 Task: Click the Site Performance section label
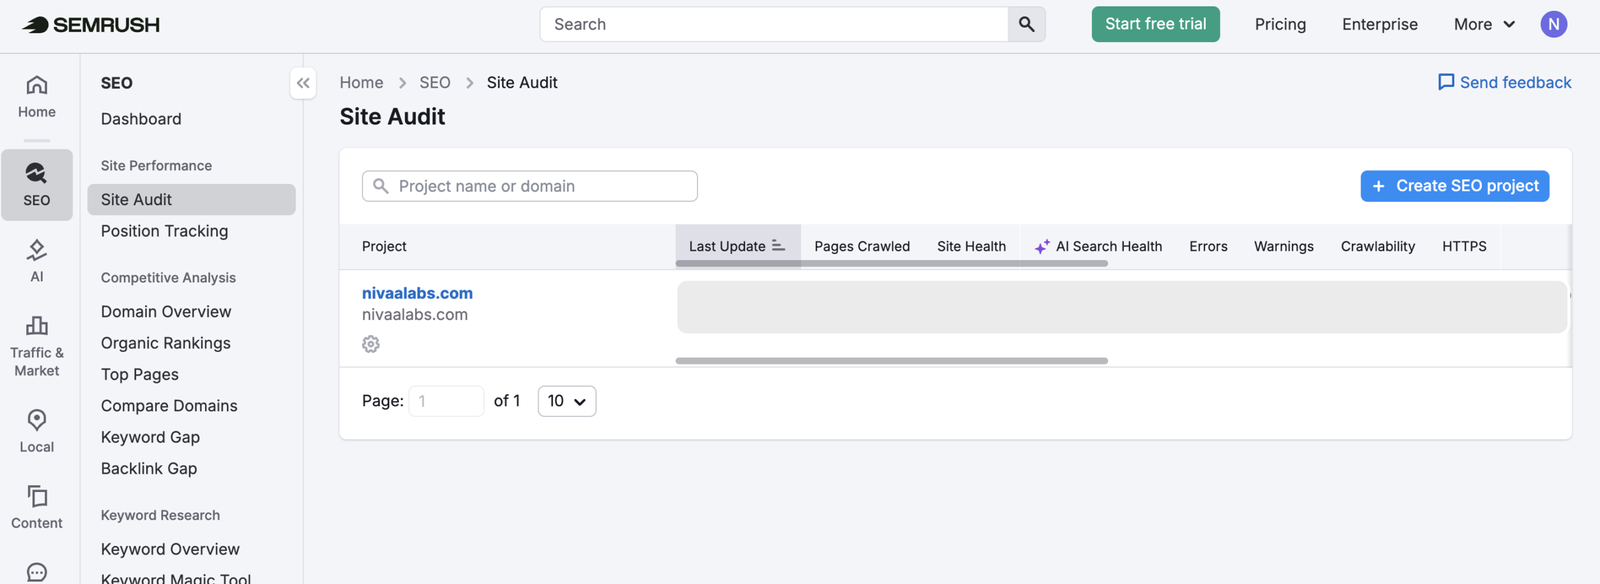tap(156, 166)
